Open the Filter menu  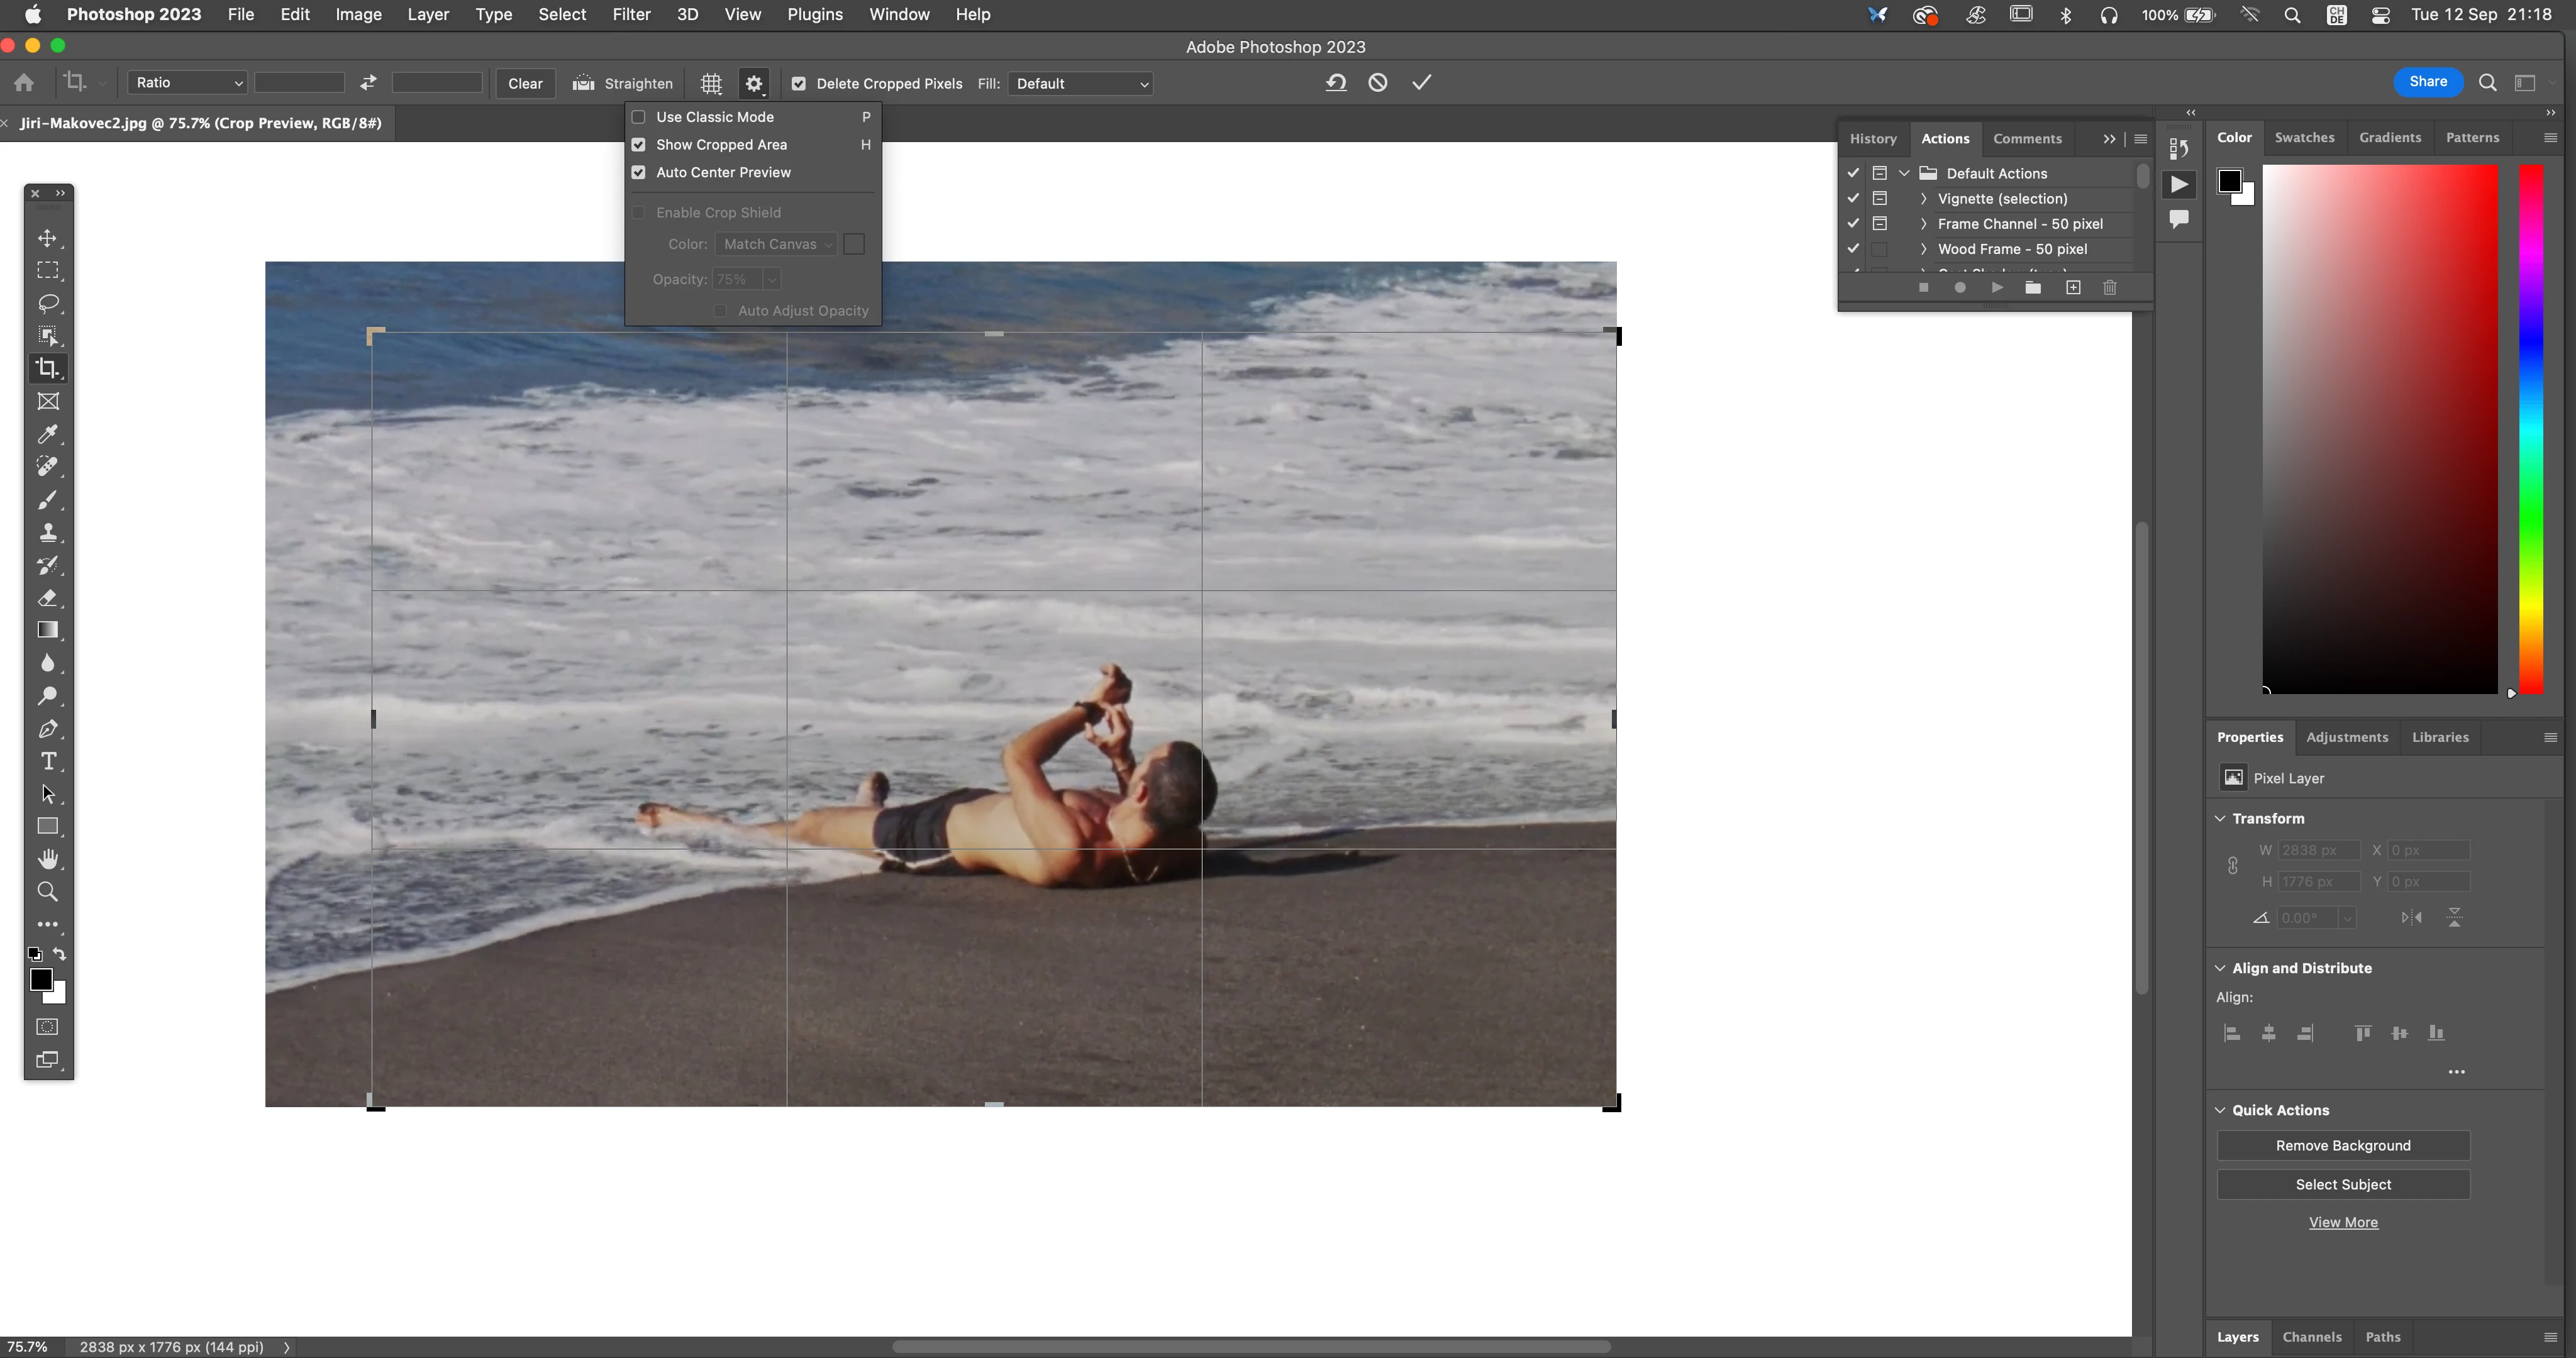point(631,14)
